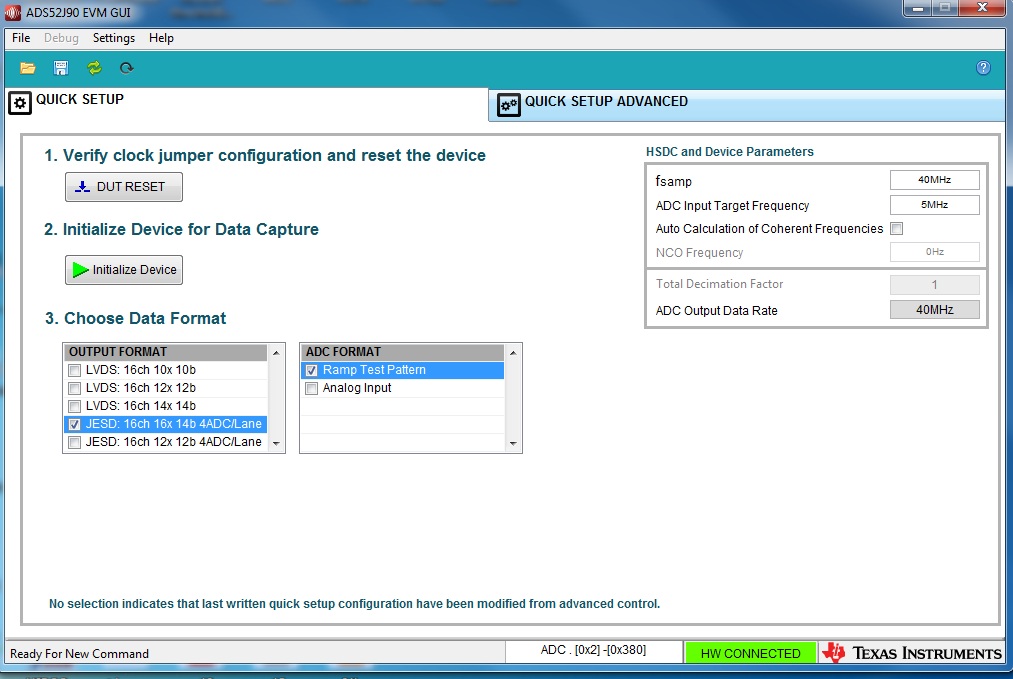
Task: Enable Auto Calculation of Coherent Frequencies
Action: (x=897, y=229)
